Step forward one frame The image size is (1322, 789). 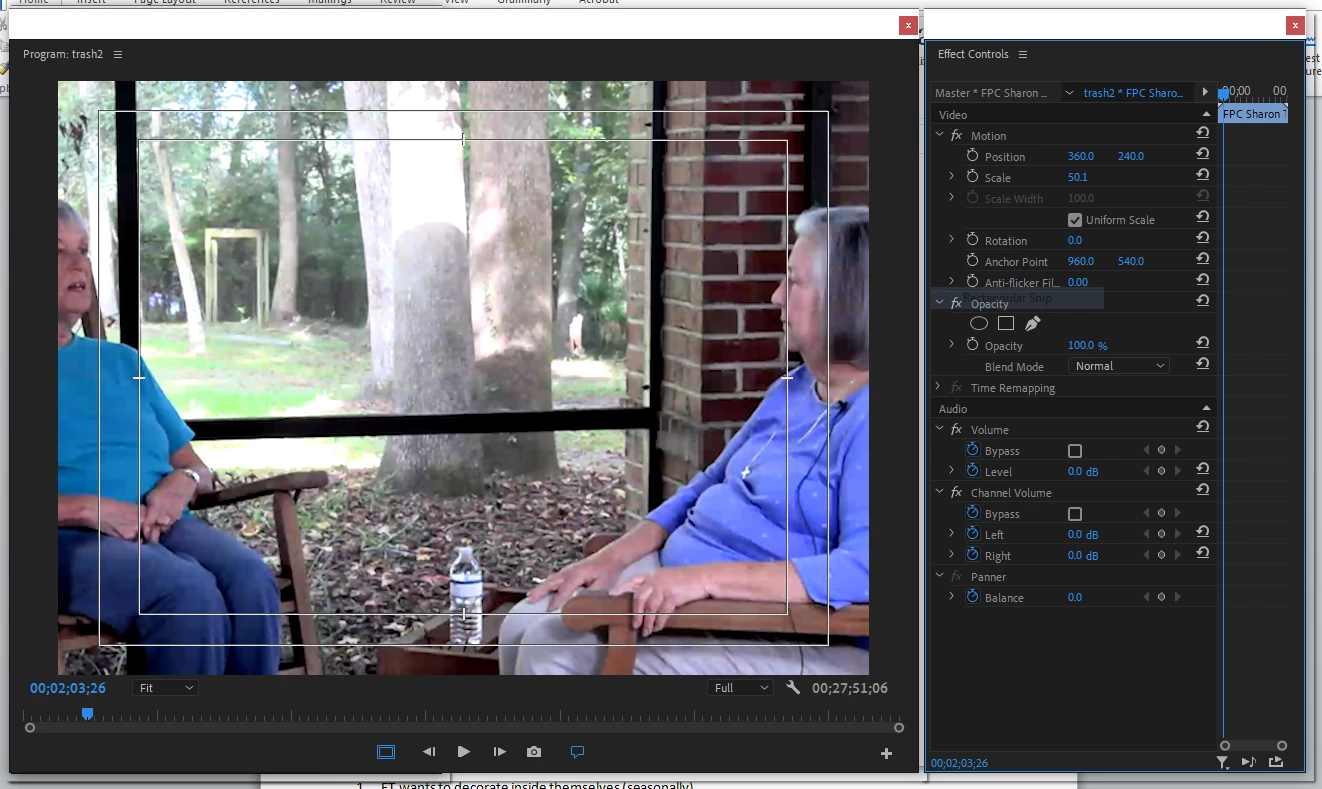(x=499, y=752)
